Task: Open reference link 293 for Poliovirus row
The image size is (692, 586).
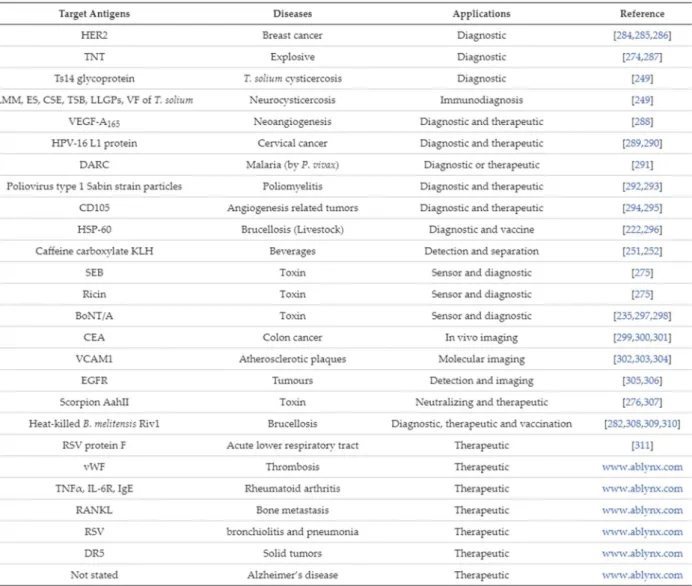Action: (x=652, y=187)
